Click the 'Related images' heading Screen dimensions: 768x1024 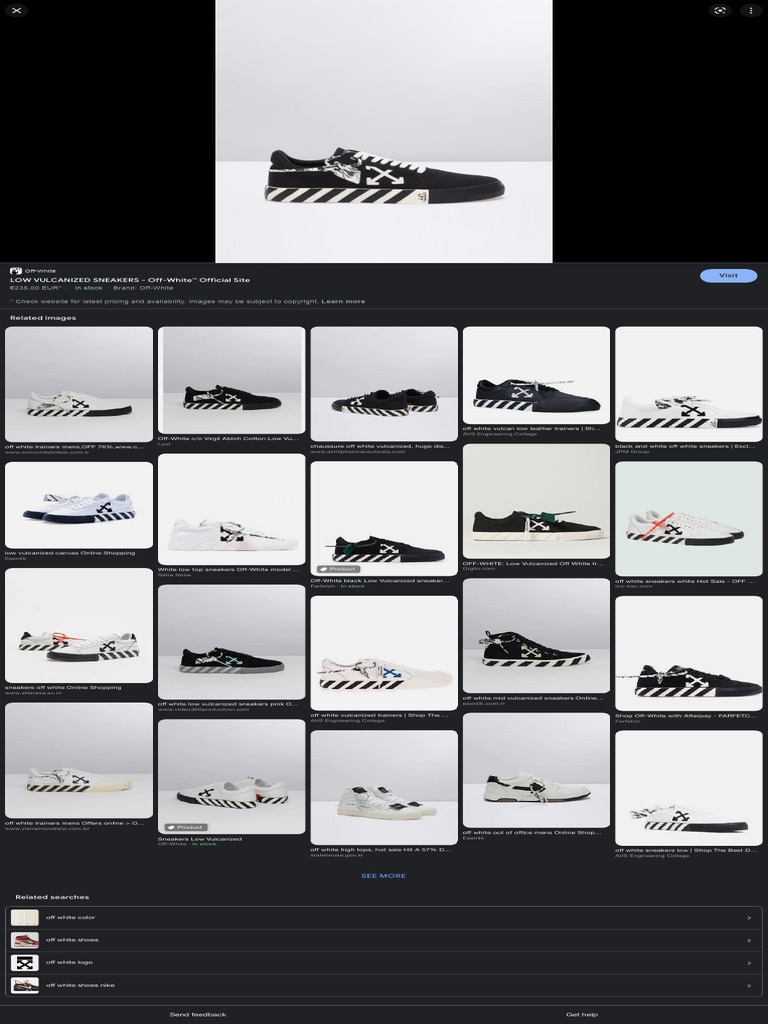click(43, 318)
